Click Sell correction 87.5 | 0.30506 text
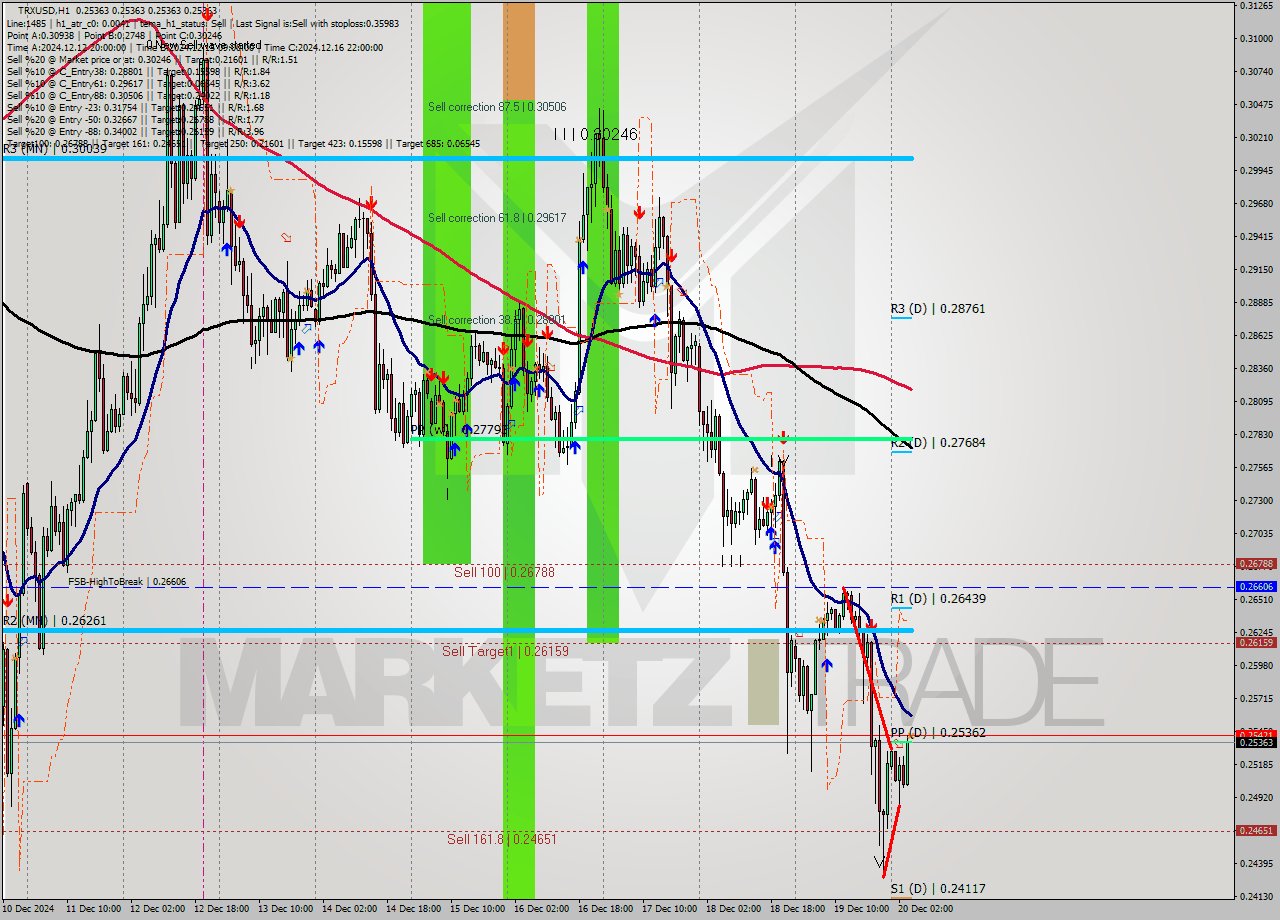 coord(497,107)
